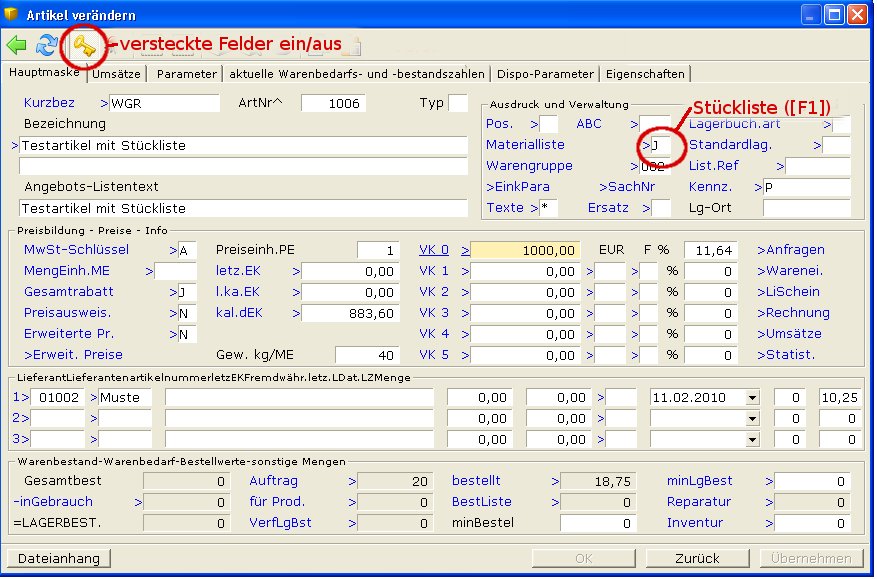Switch to the Umsätze tab
The width and height of the screenshot is (877, 579).
coord(117,74)
